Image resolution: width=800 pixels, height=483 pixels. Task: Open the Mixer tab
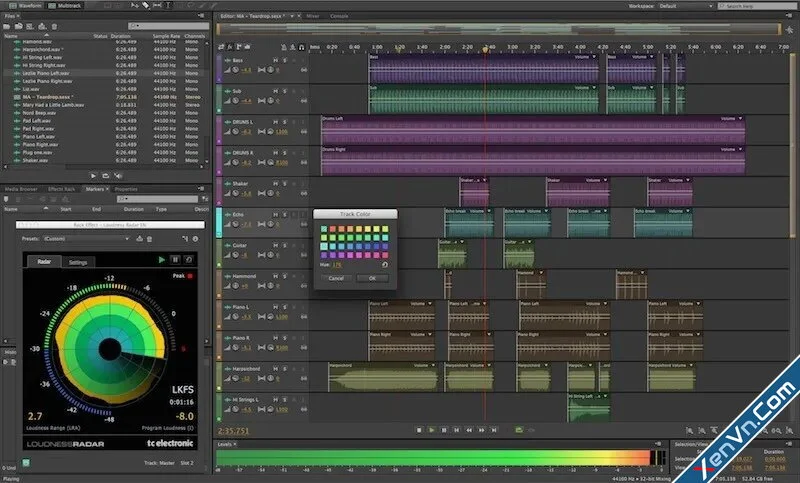[313, 16]
